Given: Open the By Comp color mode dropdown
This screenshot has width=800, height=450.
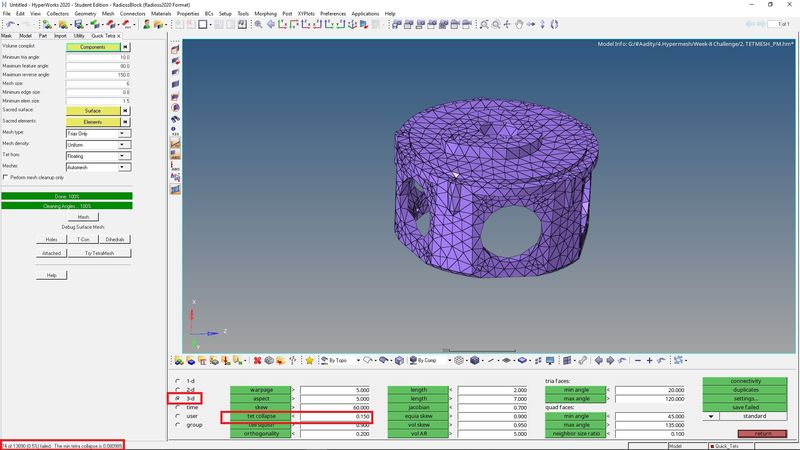Looking at the screenshot, I should click(x=449, y=361).
